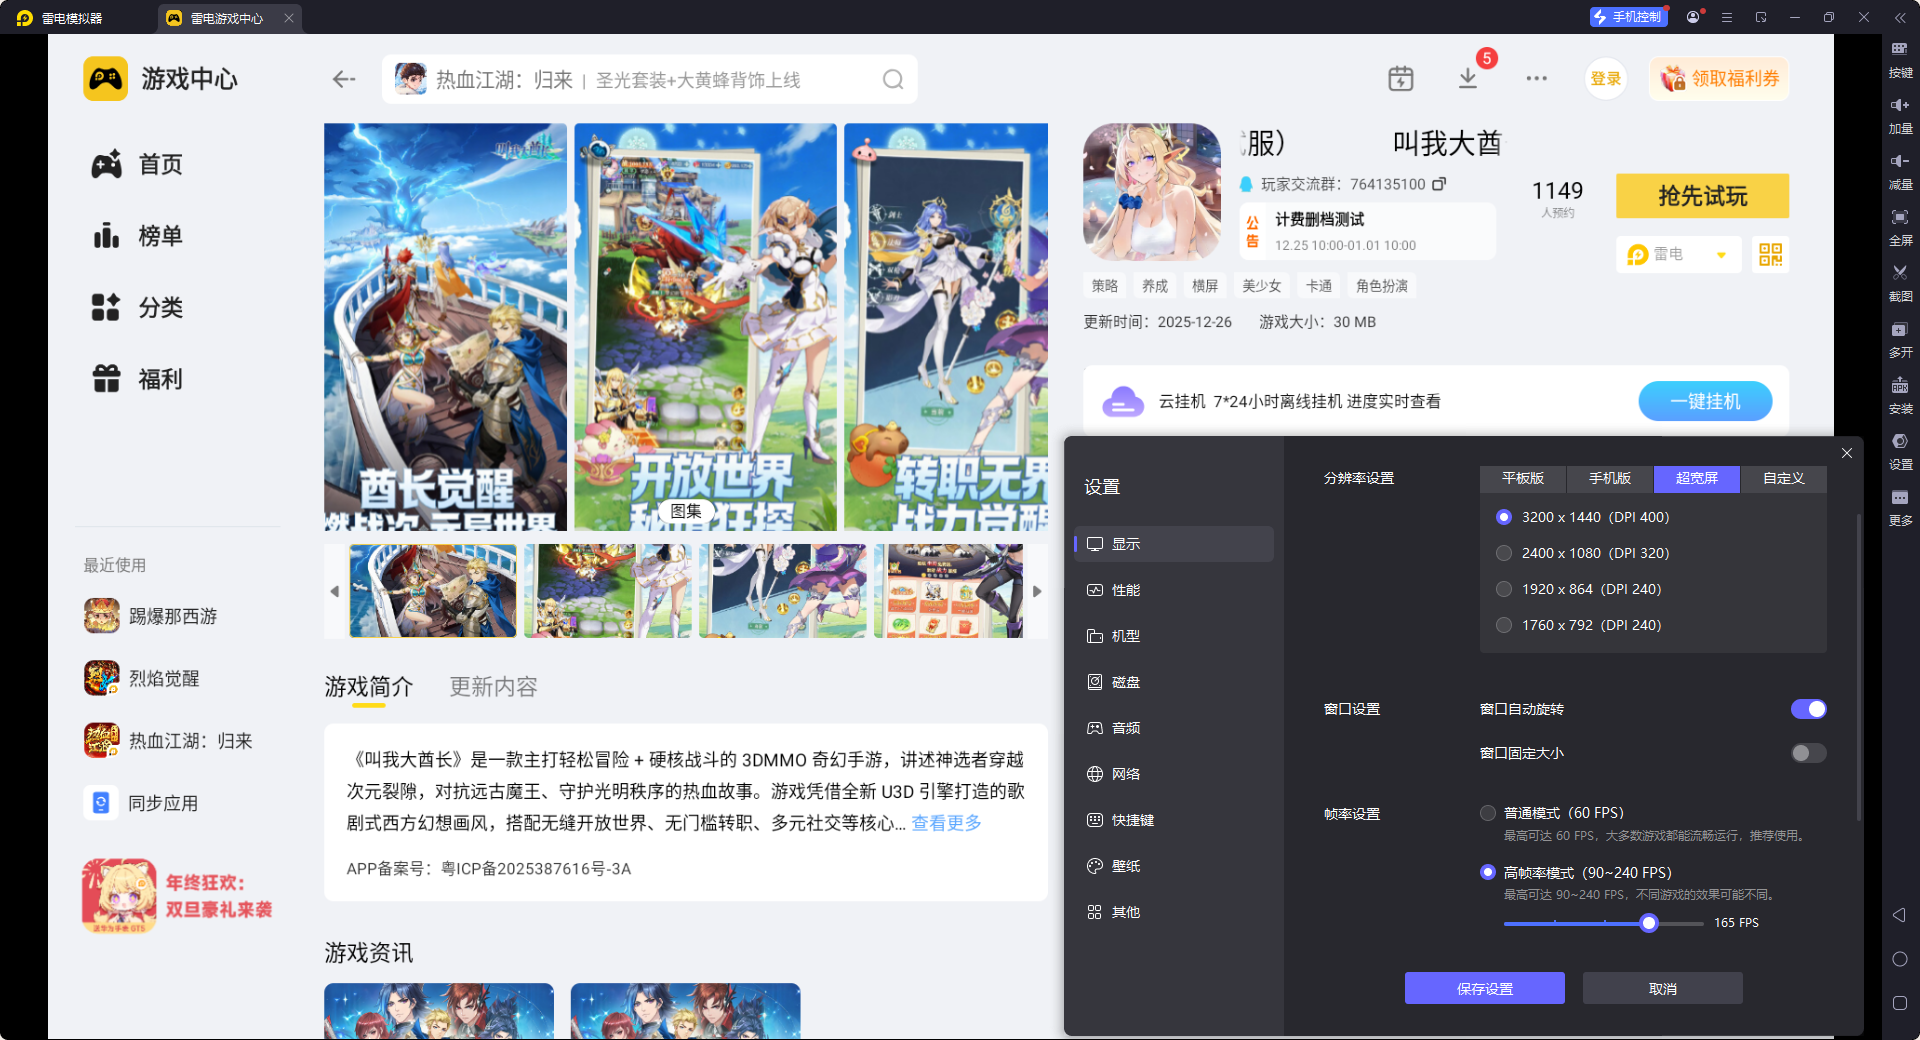Click 取消 button in settings
1920x1040 pixels.
[1663, 988]
